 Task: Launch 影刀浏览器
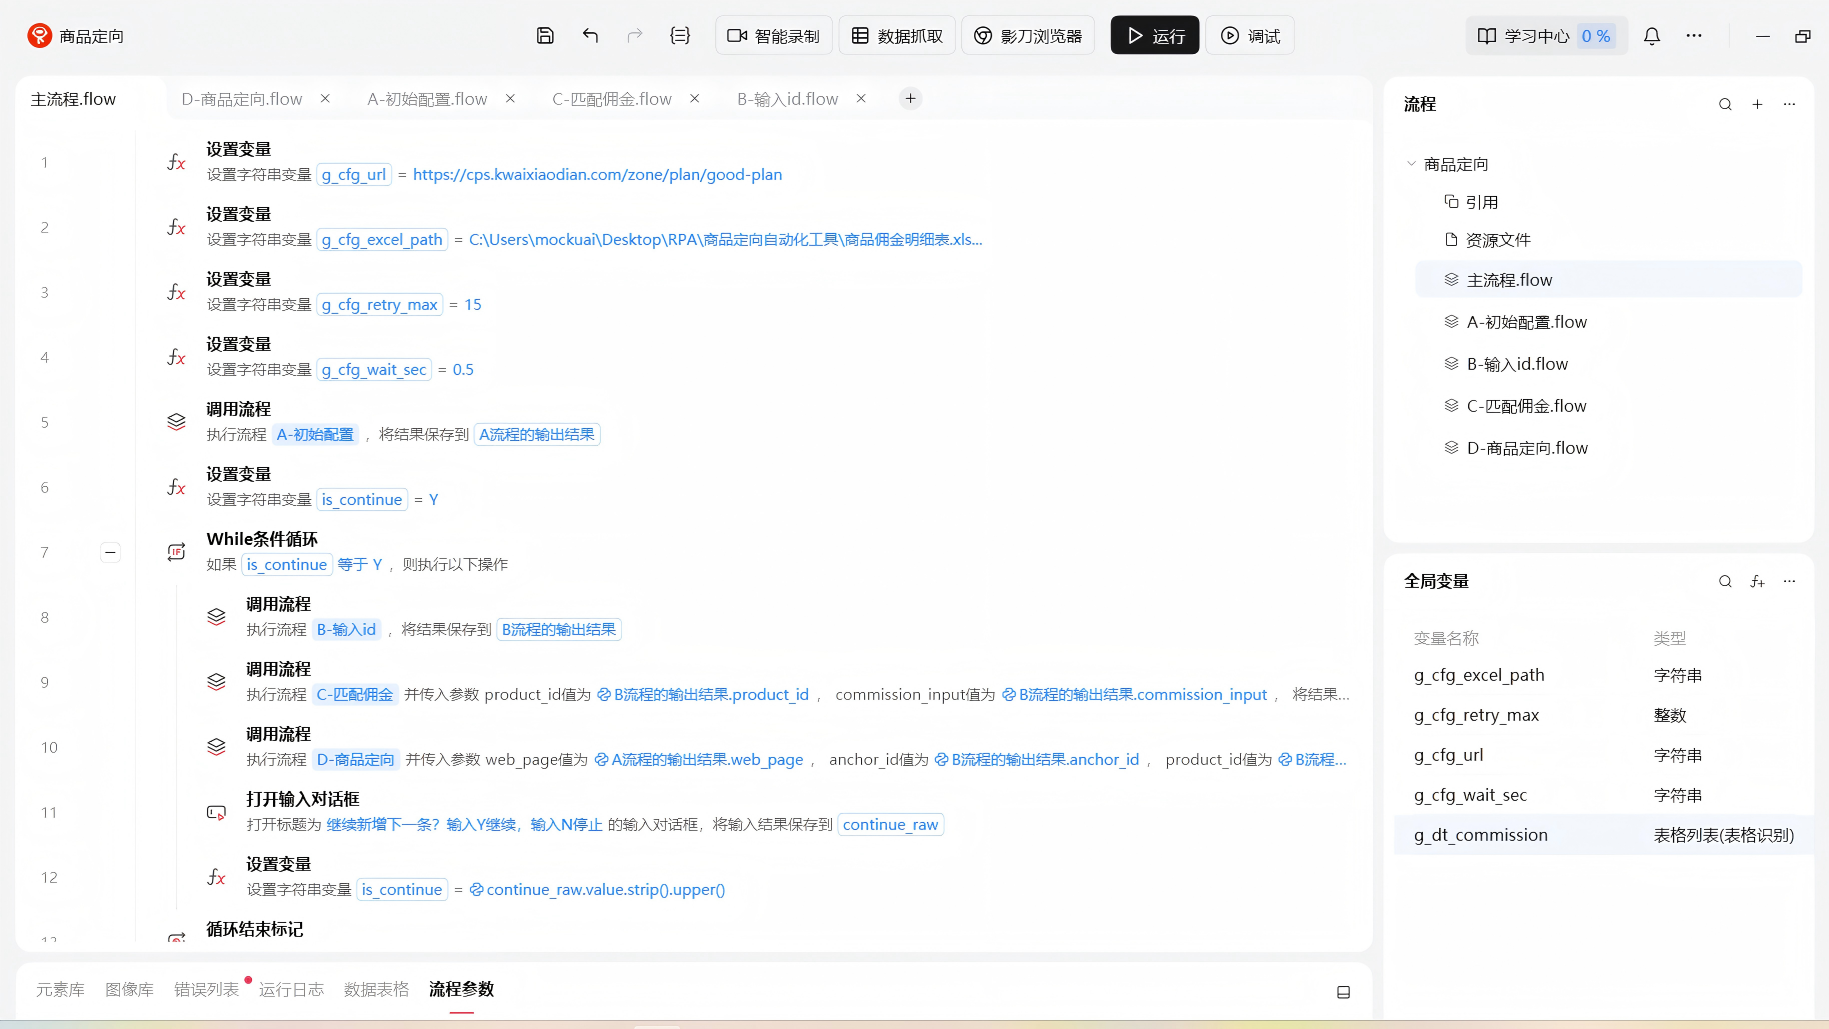click(x=1028, y=36)
